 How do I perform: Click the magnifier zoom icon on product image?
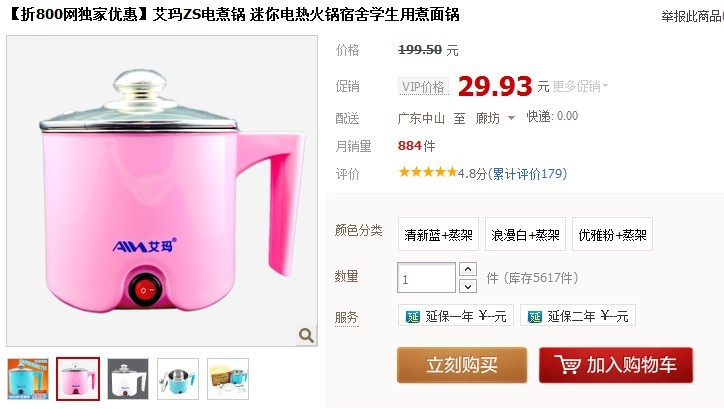pos(306,335)
